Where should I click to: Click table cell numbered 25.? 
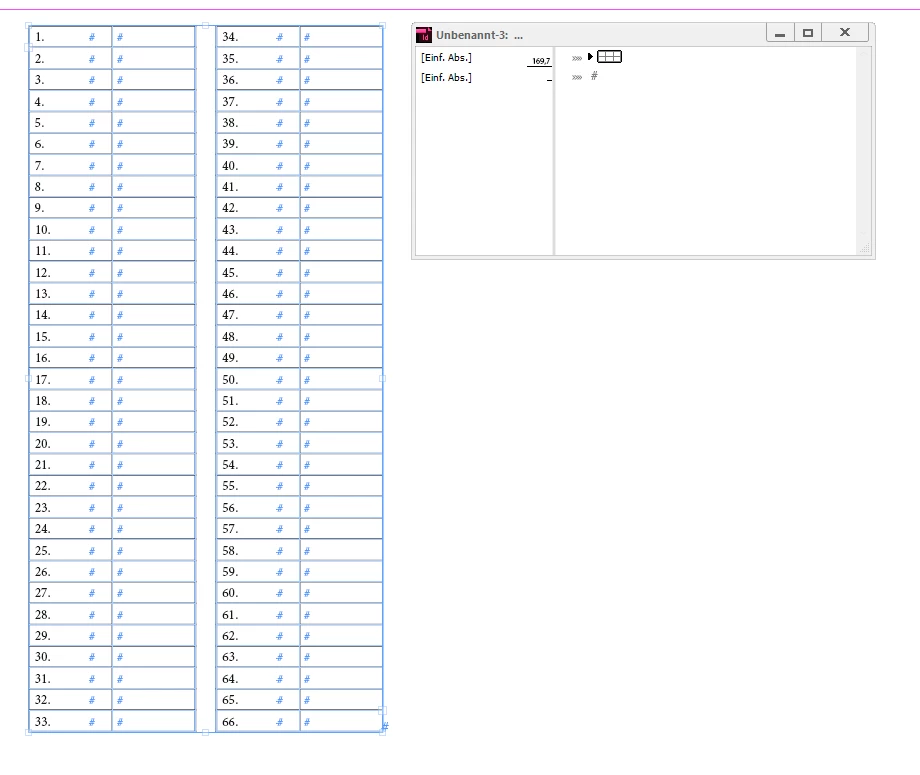[70, 550]
